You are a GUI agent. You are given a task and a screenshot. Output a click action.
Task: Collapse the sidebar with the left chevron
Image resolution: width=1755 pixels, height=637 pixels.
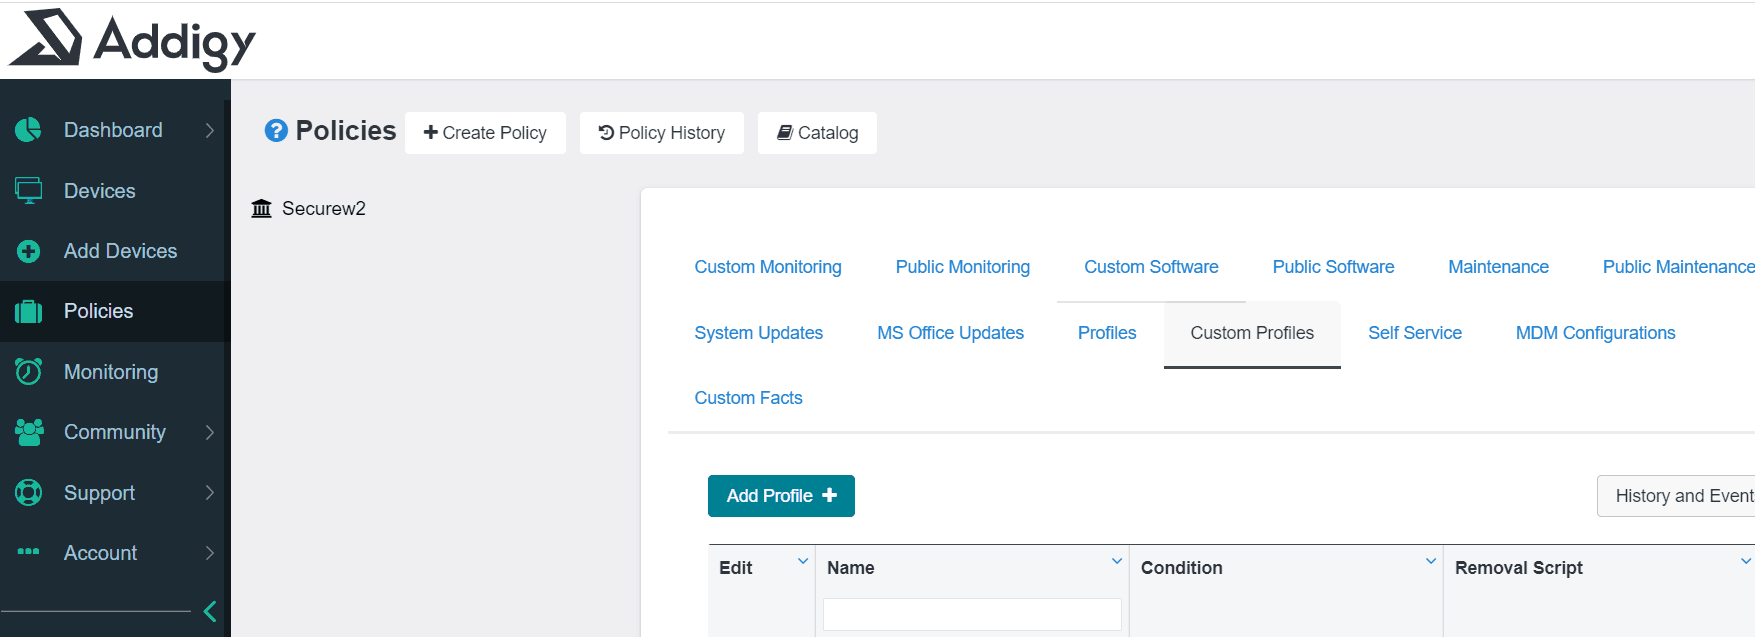[210, 611]
